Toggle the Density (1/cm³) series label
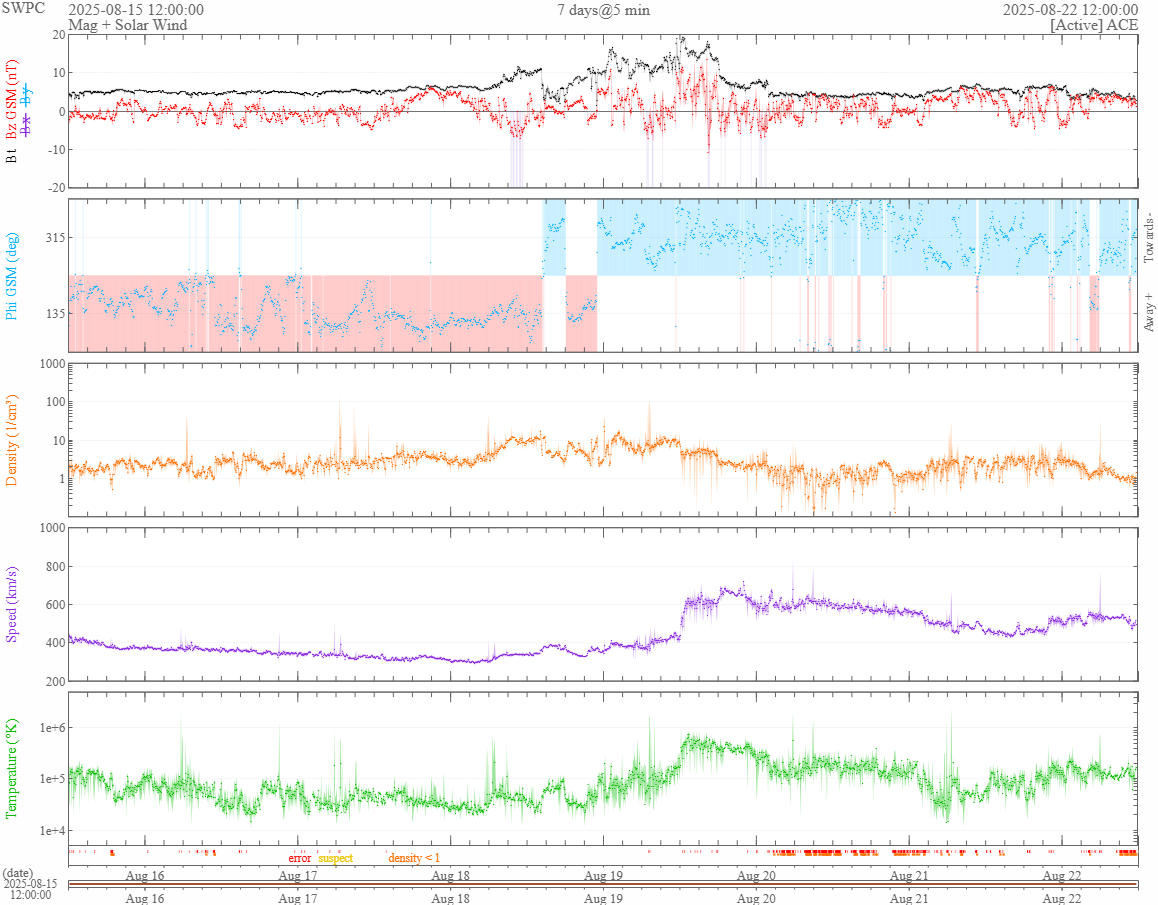This screenshot has height=905, width=1158. tap(11, 440)
